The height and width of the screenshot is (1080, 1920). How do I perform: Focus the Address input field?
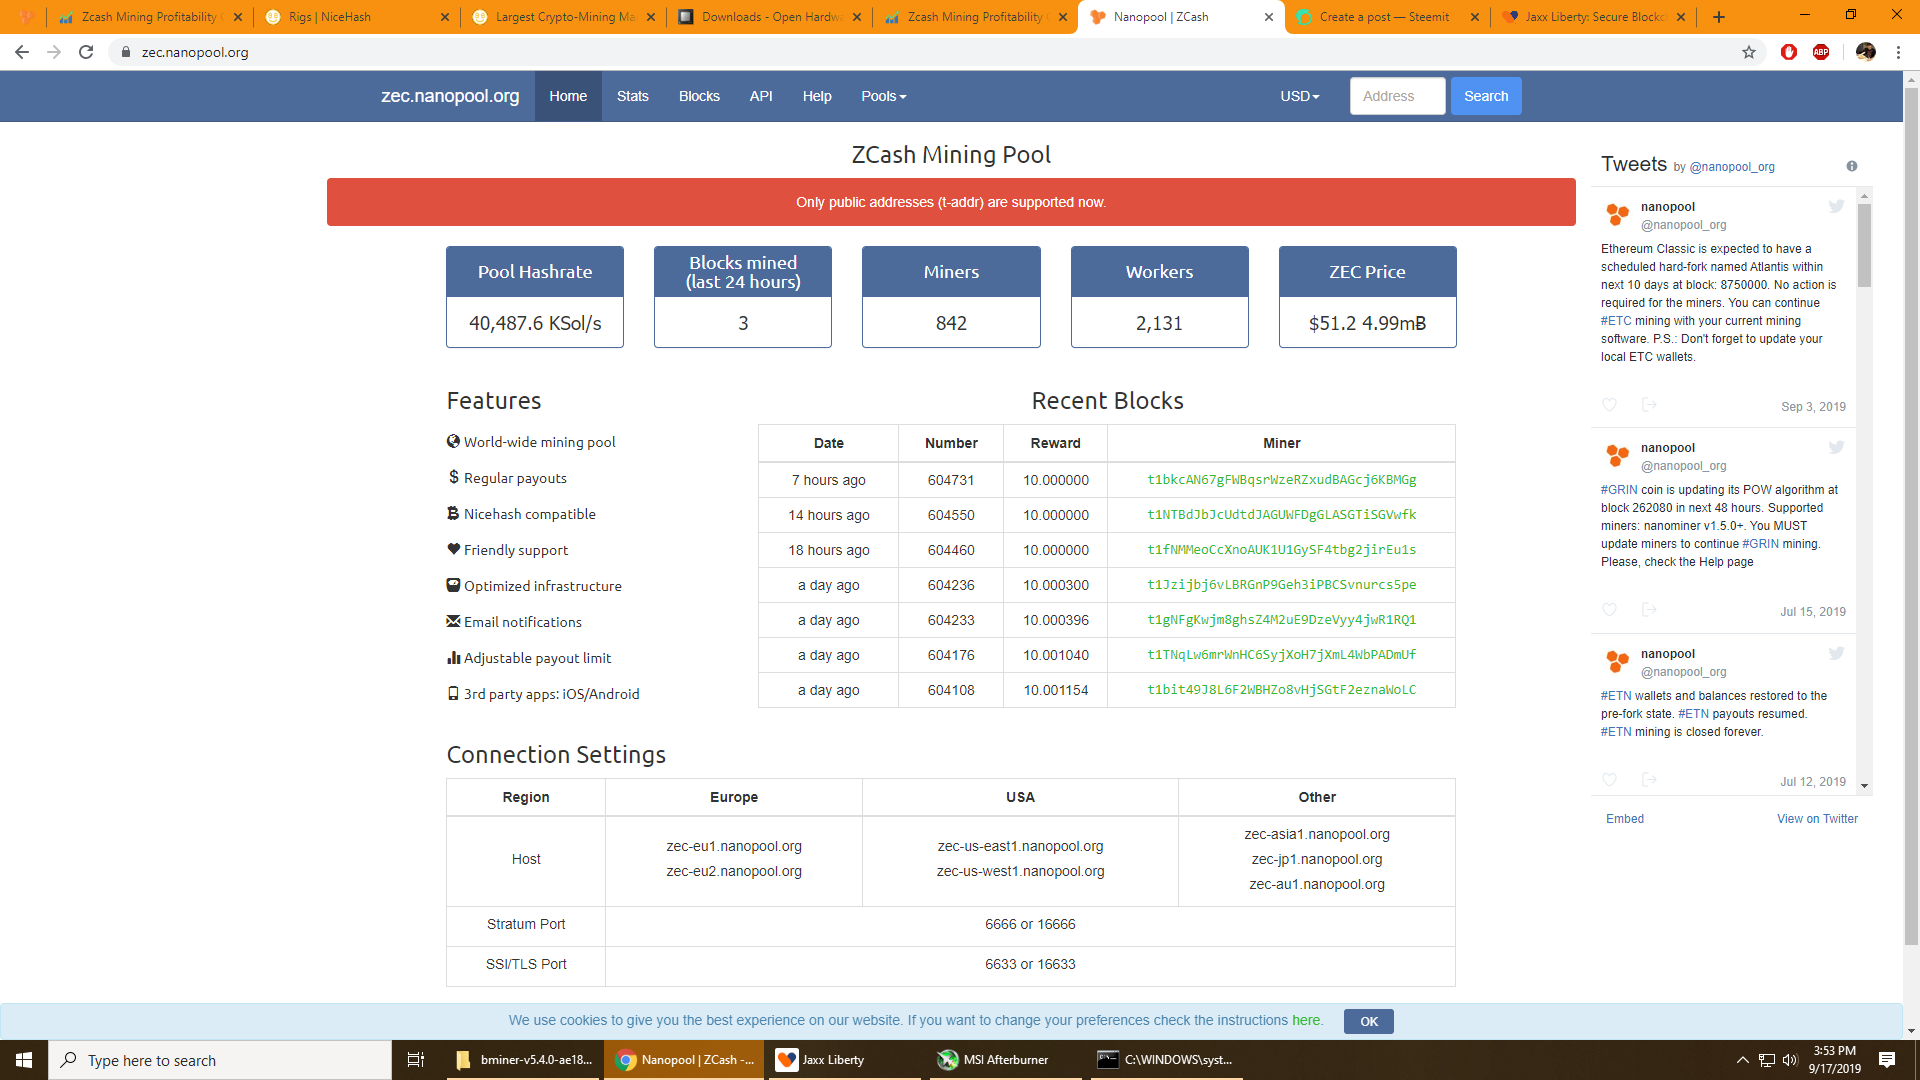tap(1397, 96)
